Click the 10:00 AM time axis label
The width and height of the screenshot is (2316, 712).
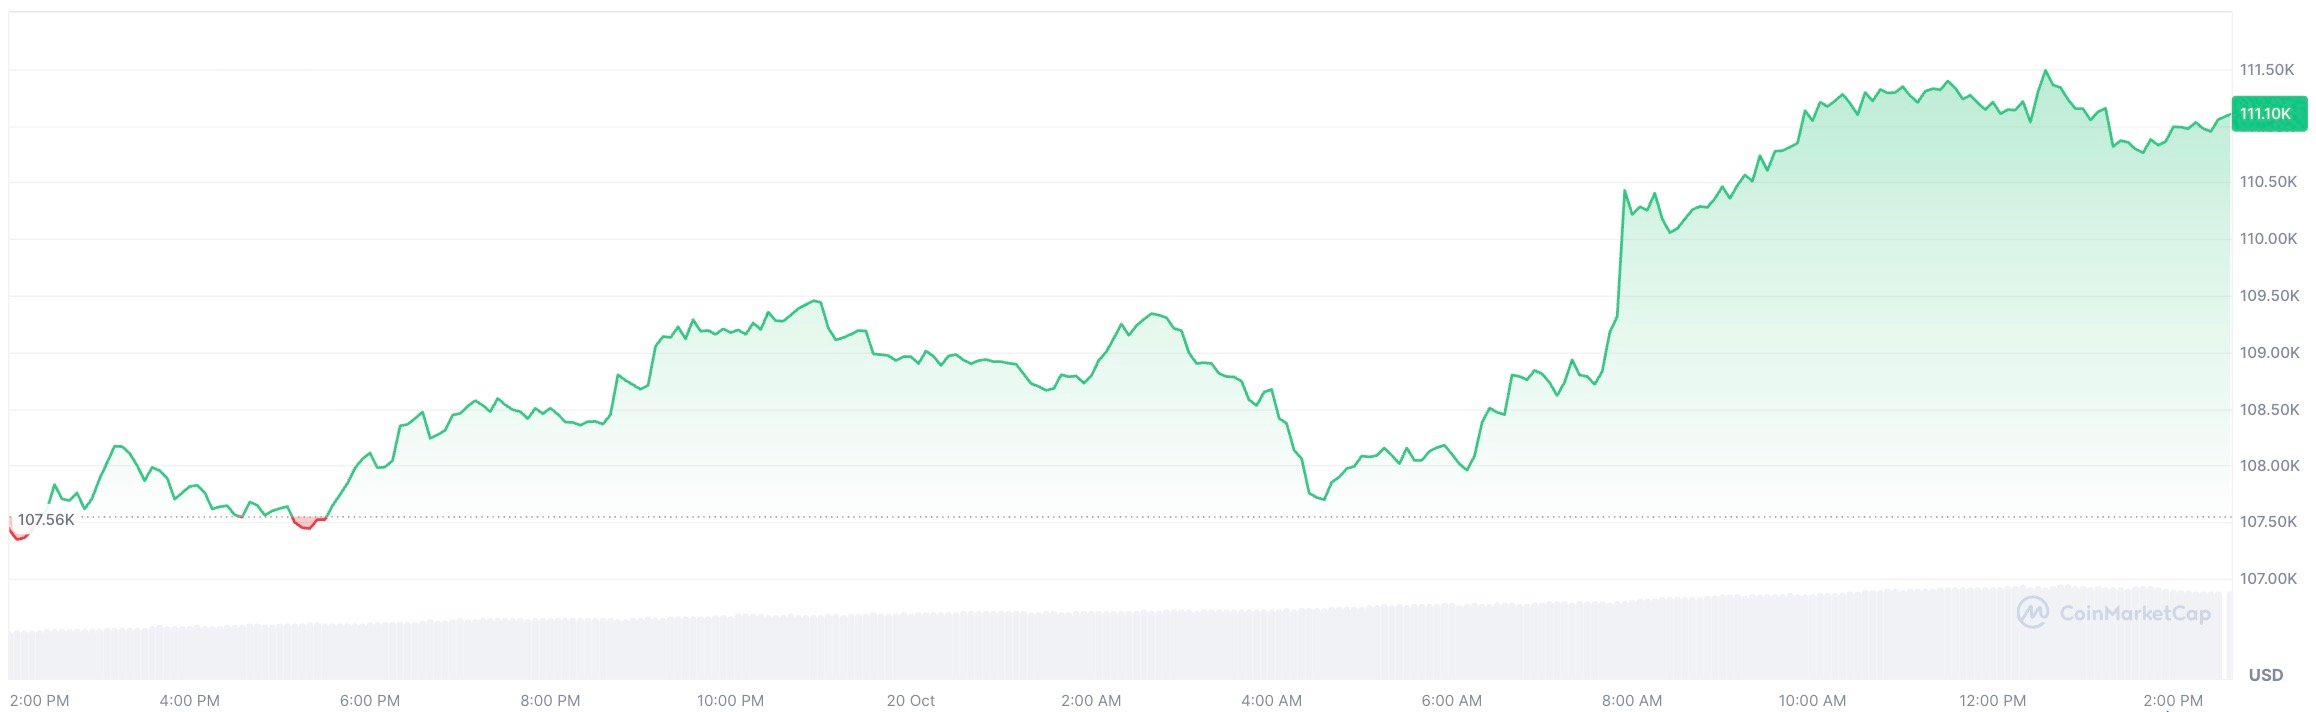[x=1812, y=701]
